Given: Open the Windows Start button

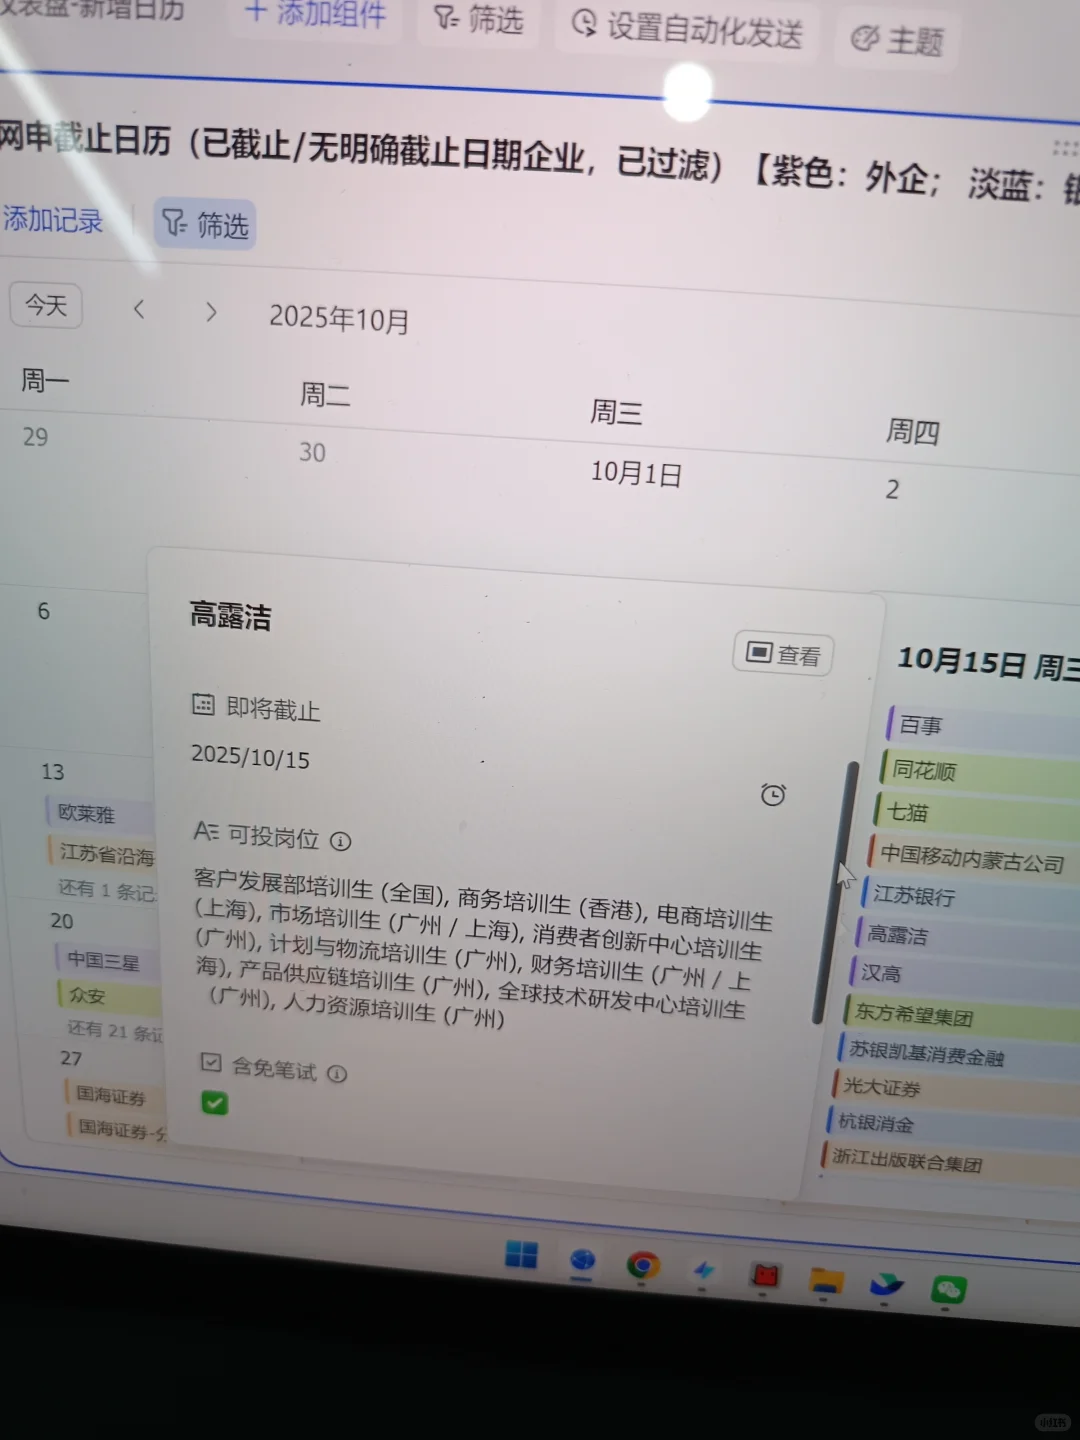Looking at the screenshot, I should pyautogui.click(x=521, y=1254).
